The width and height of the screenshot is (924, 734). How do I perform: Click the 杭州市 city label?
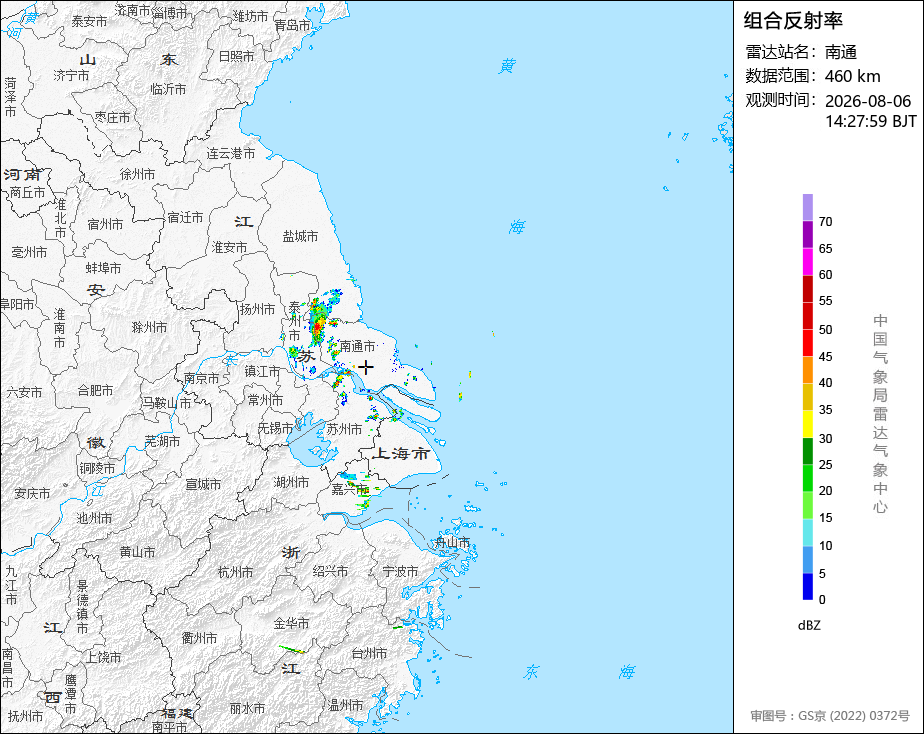click(x=235, y=572)
